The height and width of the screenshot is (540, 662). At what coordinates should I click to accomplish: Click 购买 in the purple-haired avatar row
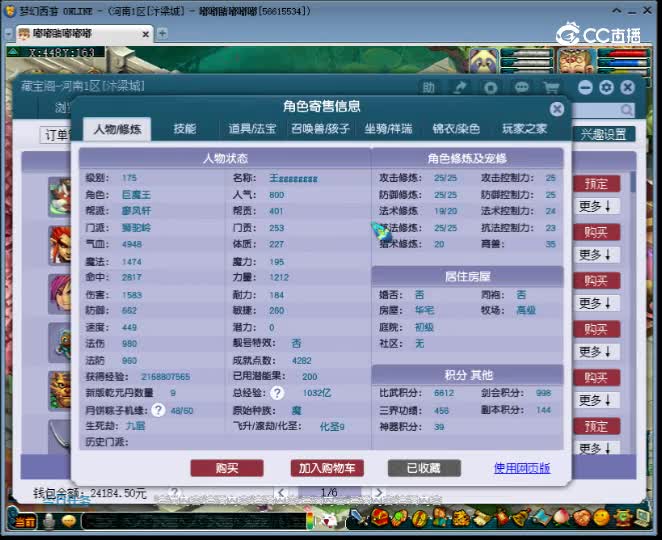[597, 280]
